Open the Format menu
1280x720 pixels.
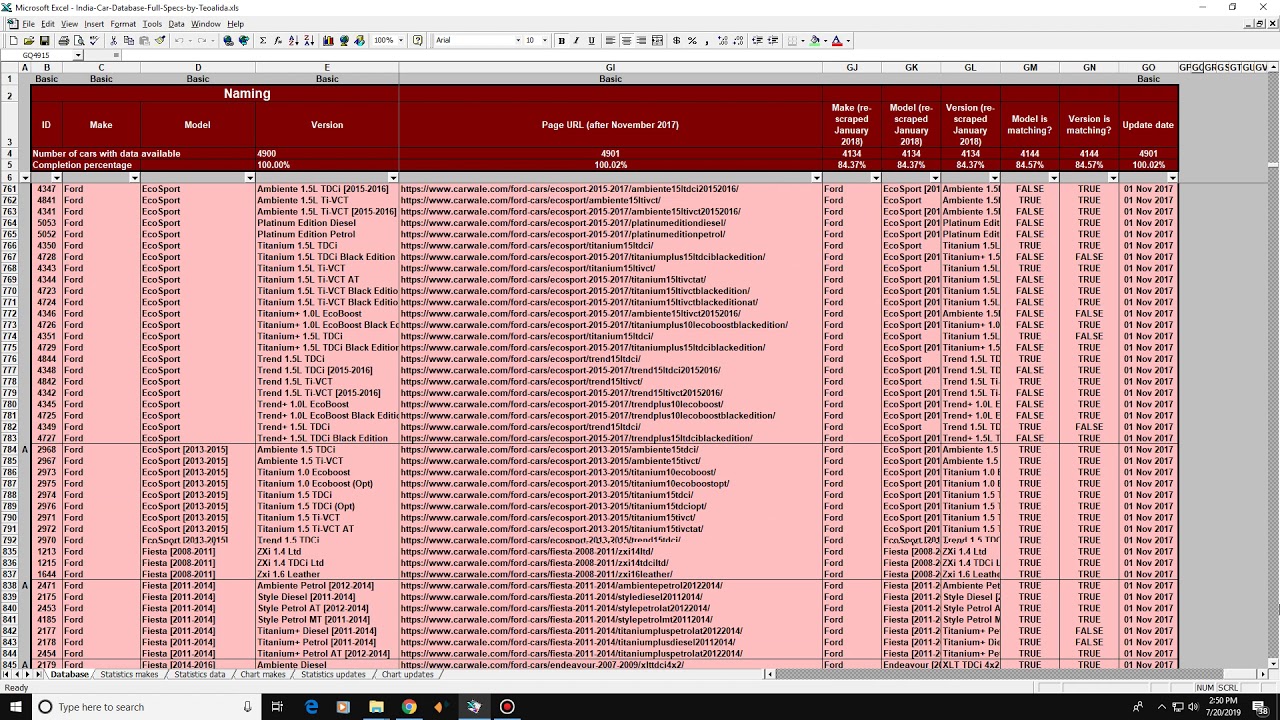(123, 24)
